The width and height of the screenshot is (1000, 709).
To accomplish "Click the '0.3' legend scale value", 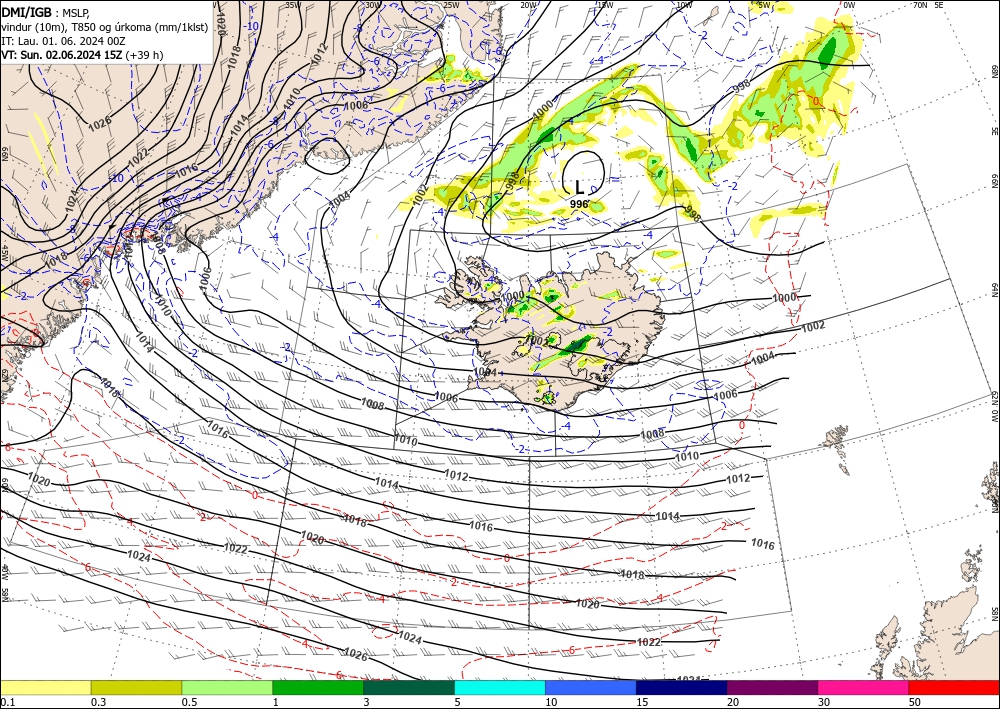I will click(99, 702).
